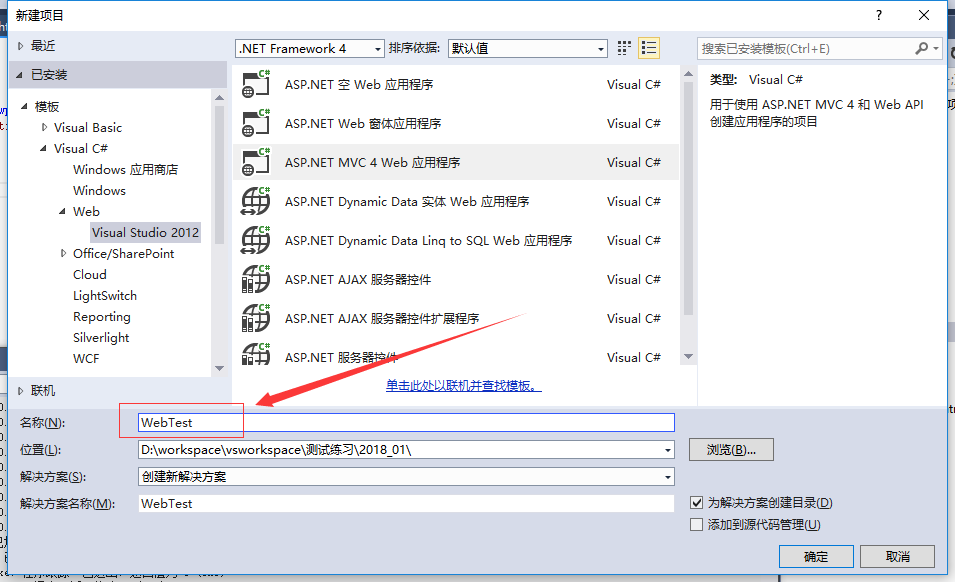Click the ASP.NET MVC 4 Web 应用程序 icon
Image resolution: width=955 pixels, height=582 pixels.
point(256,162)
